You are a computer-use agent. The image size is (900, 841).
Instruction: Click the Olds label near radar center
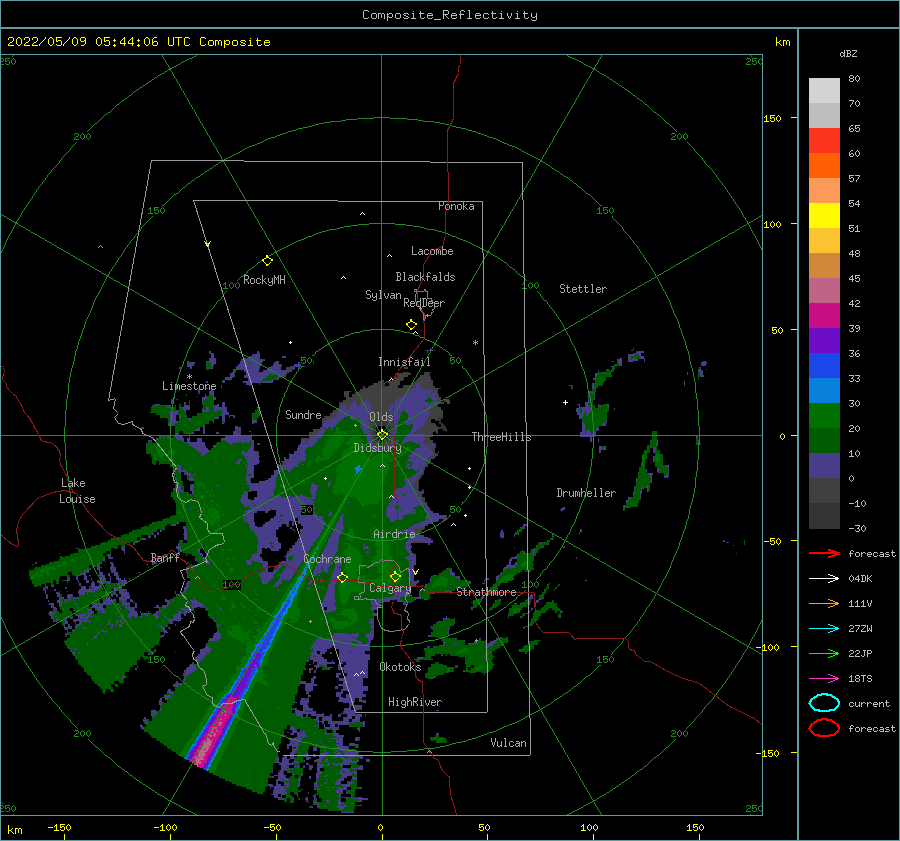click(x=381, y=417)
